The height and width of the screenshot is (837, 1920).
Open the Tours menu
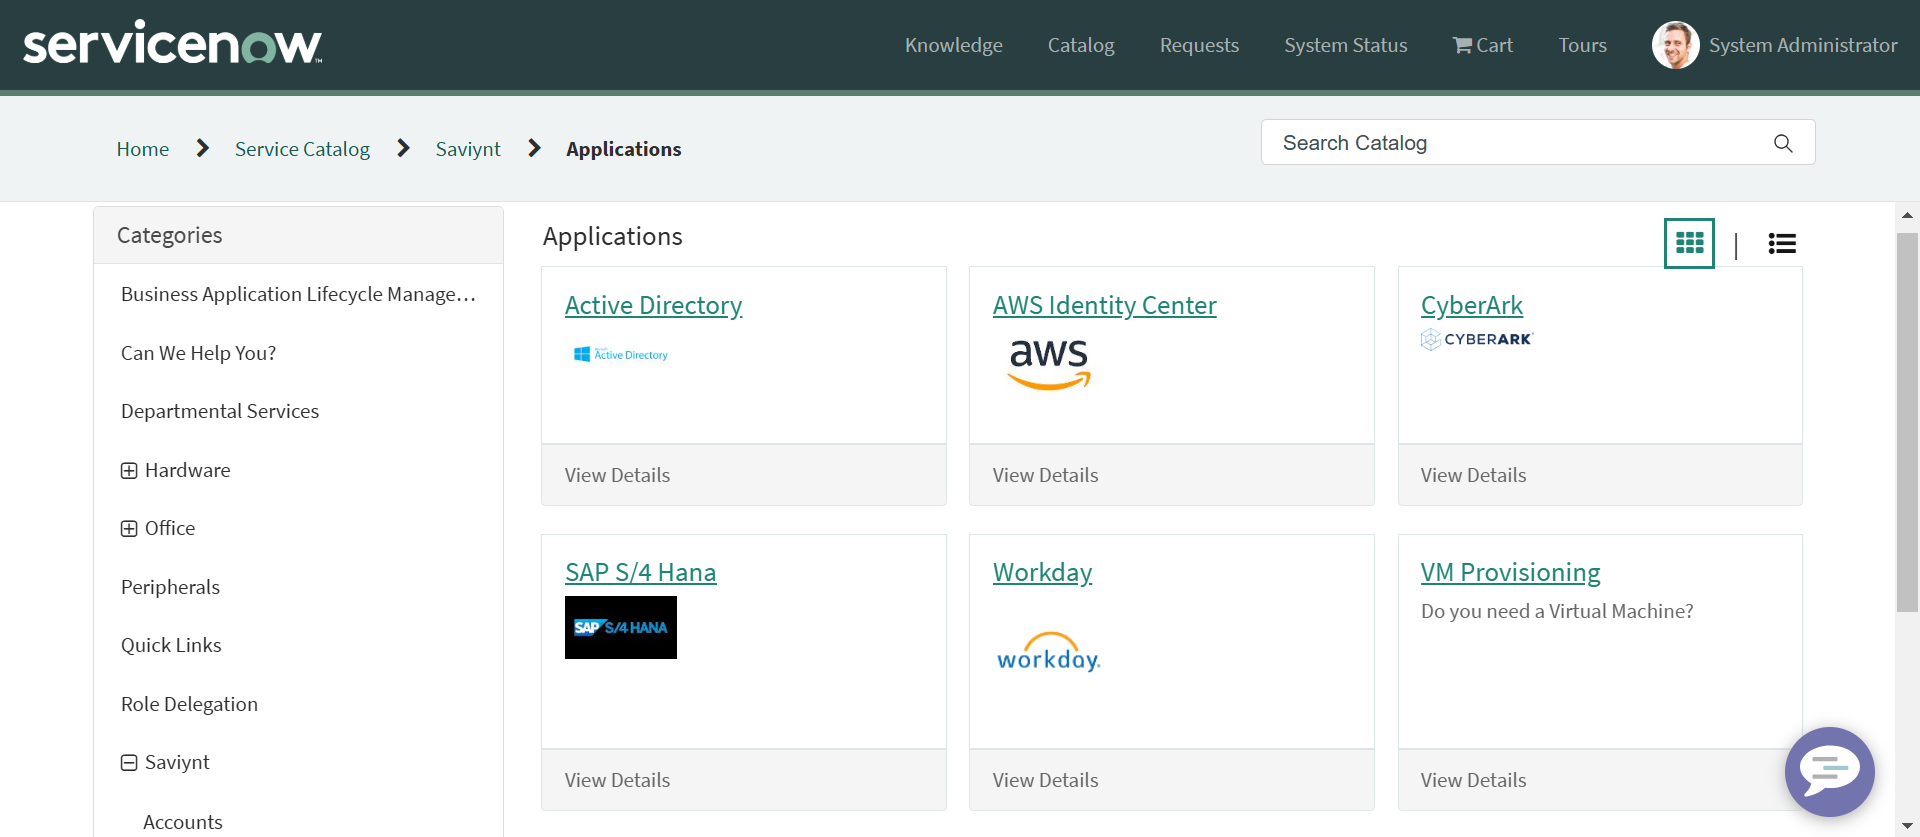[x=1582, y=45]
